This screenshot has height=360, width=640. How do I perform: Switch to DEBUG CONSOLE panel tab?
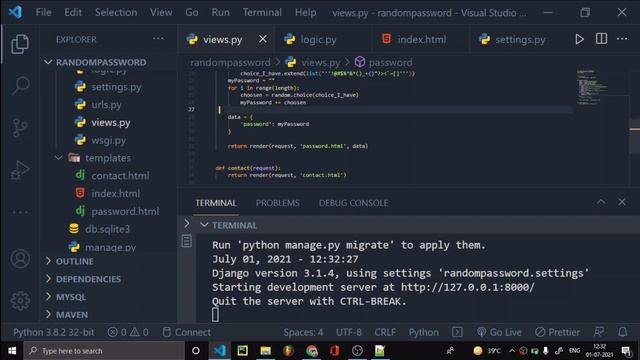pos(353,203)
